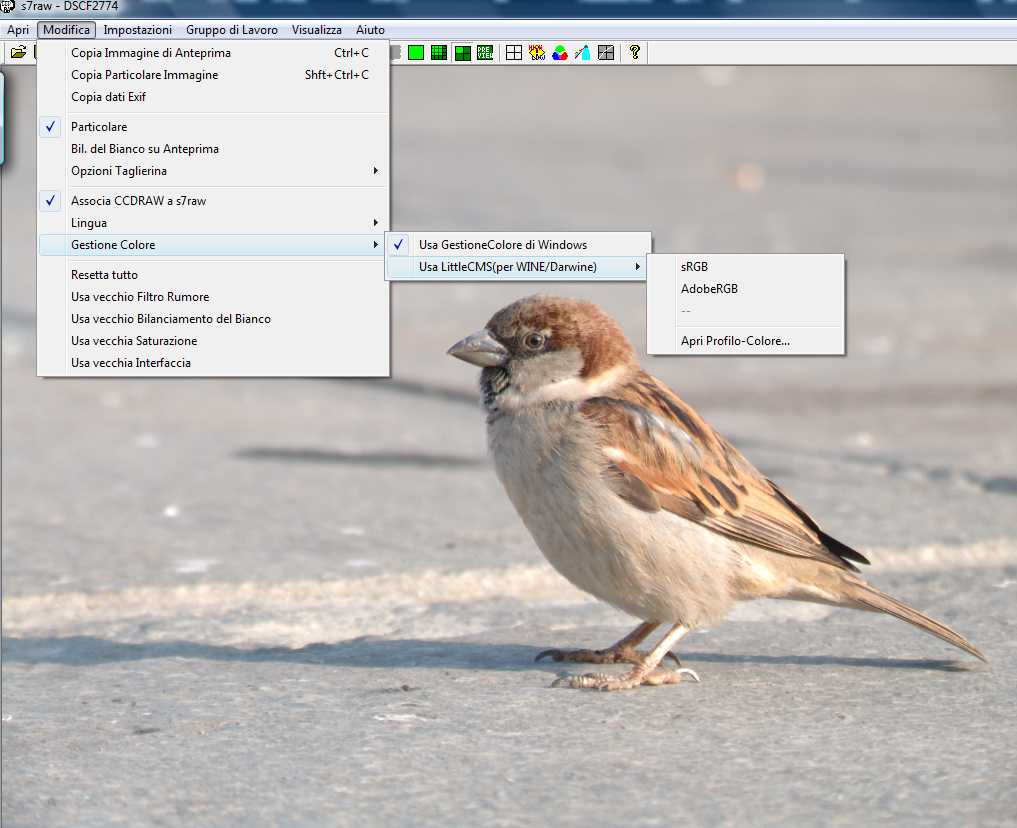The height and width of the screenshot is (828, 1017).
Task: Choose Copia dati Exif menu entry
Action: pyautogui.click(x=108, y=97)
